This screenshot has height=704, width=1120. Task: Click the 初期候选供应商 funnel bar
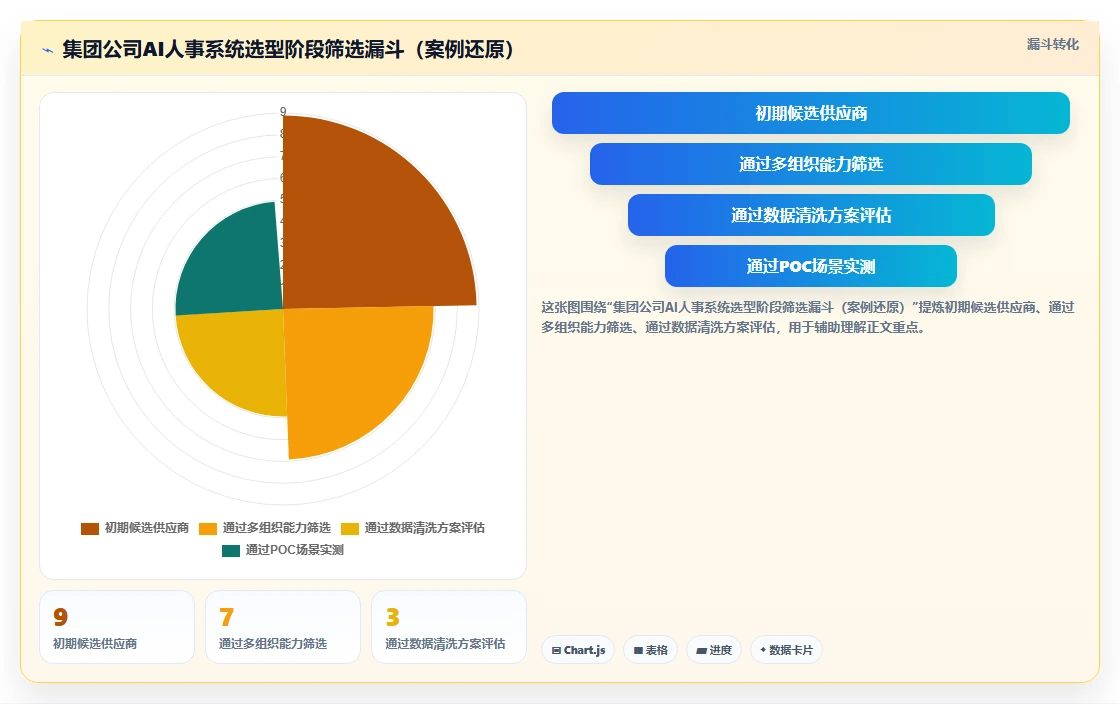coord(811,113)
